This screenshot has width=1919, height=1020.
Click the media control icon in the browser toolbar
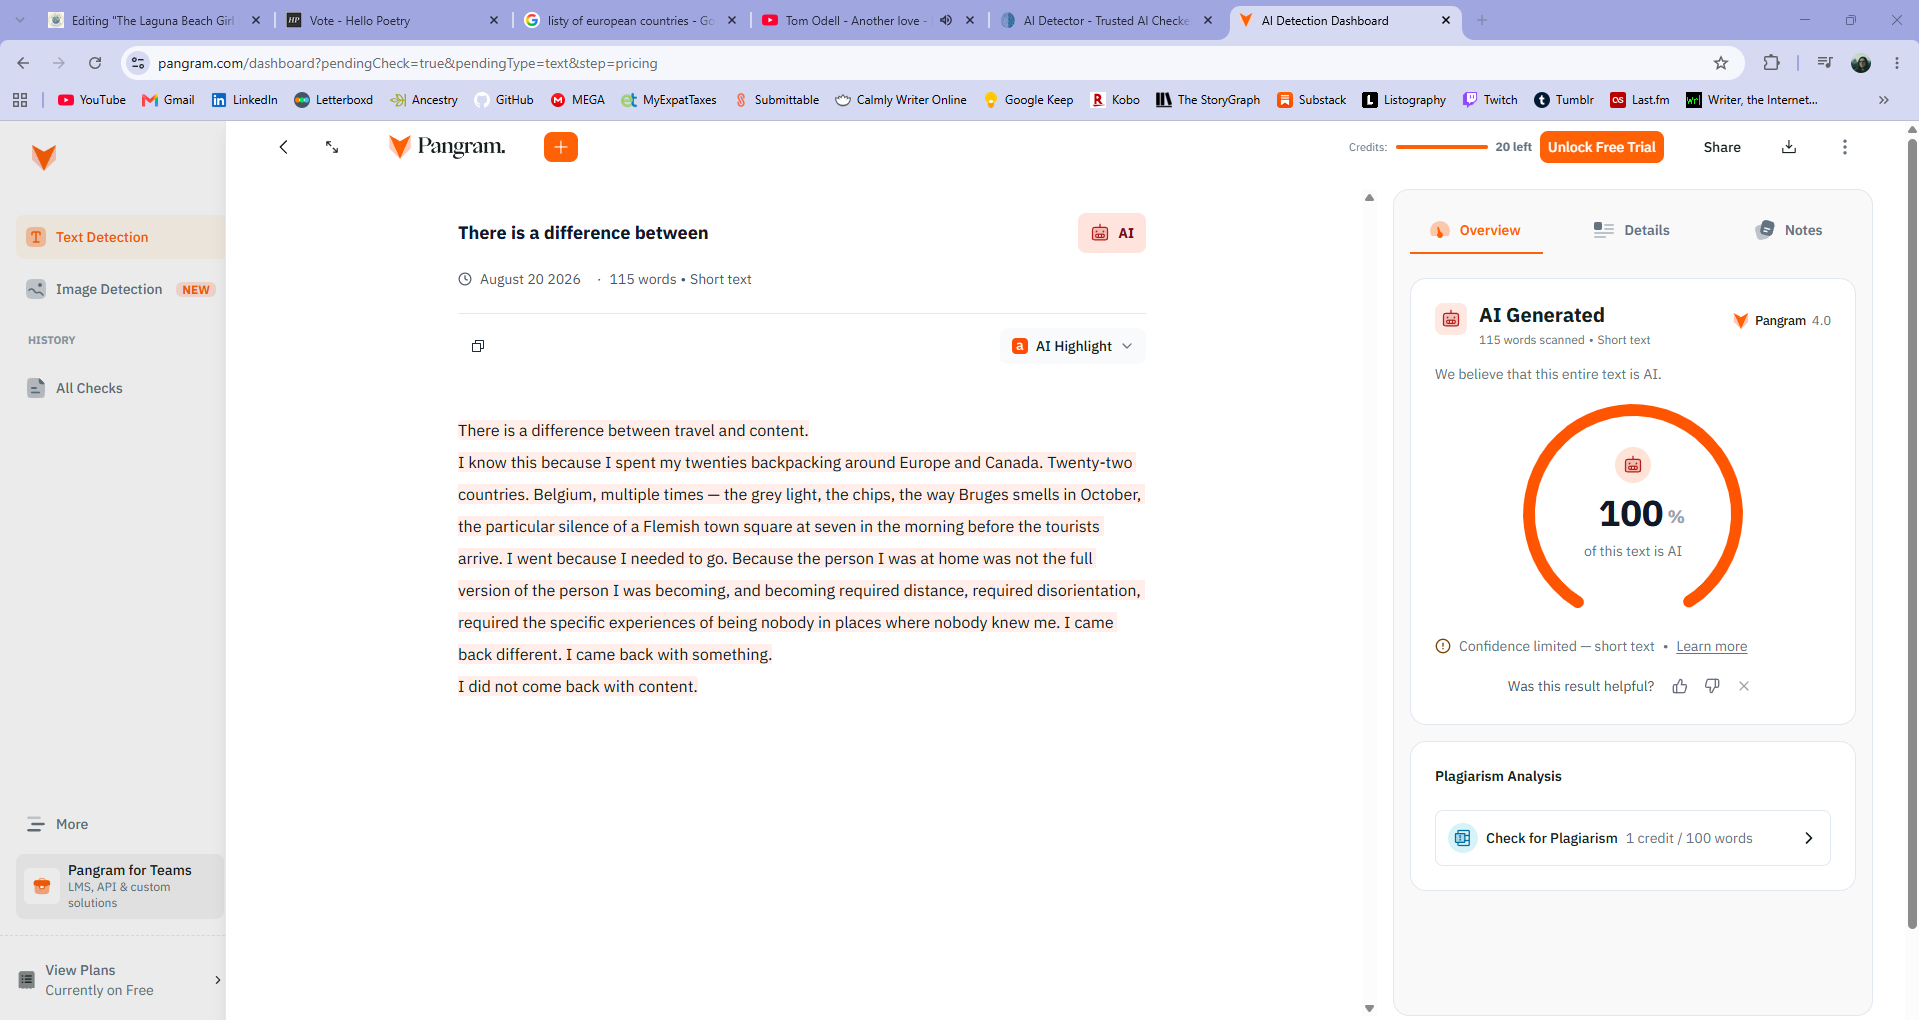(x=1825, y=63)
